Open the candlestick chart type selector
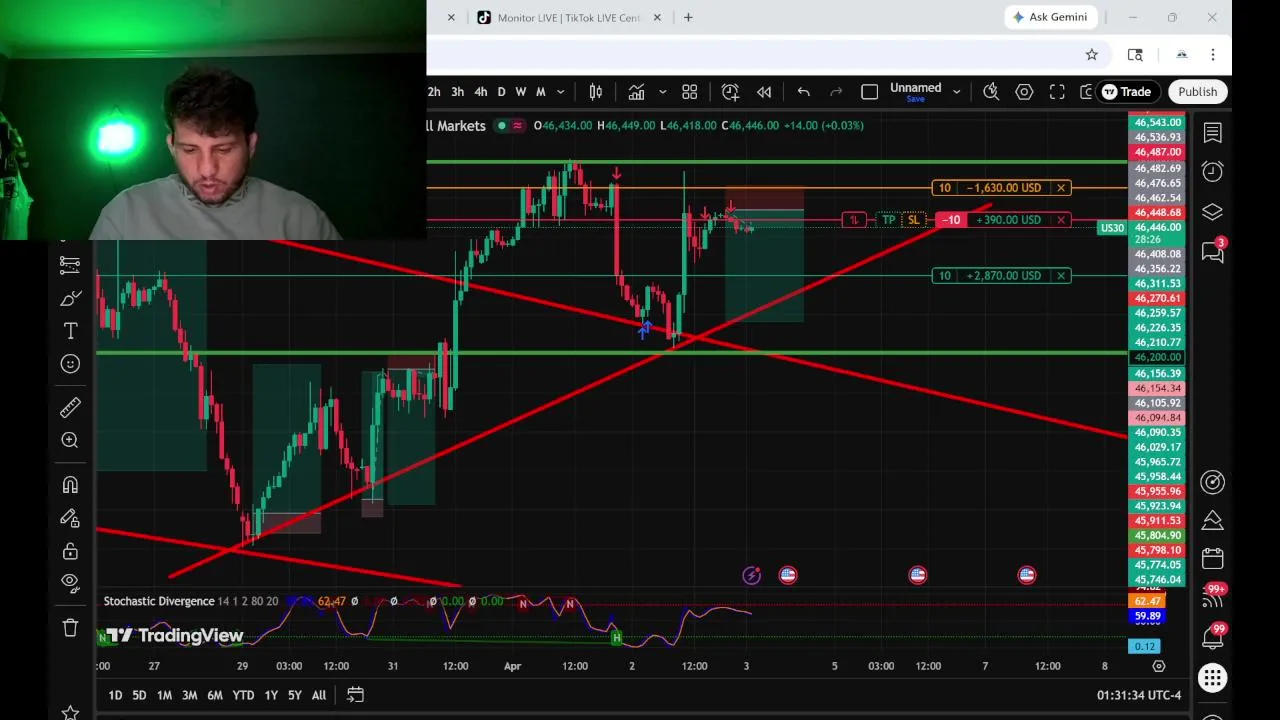Viewport: 1280px width, 720px height. pos(596,92)
